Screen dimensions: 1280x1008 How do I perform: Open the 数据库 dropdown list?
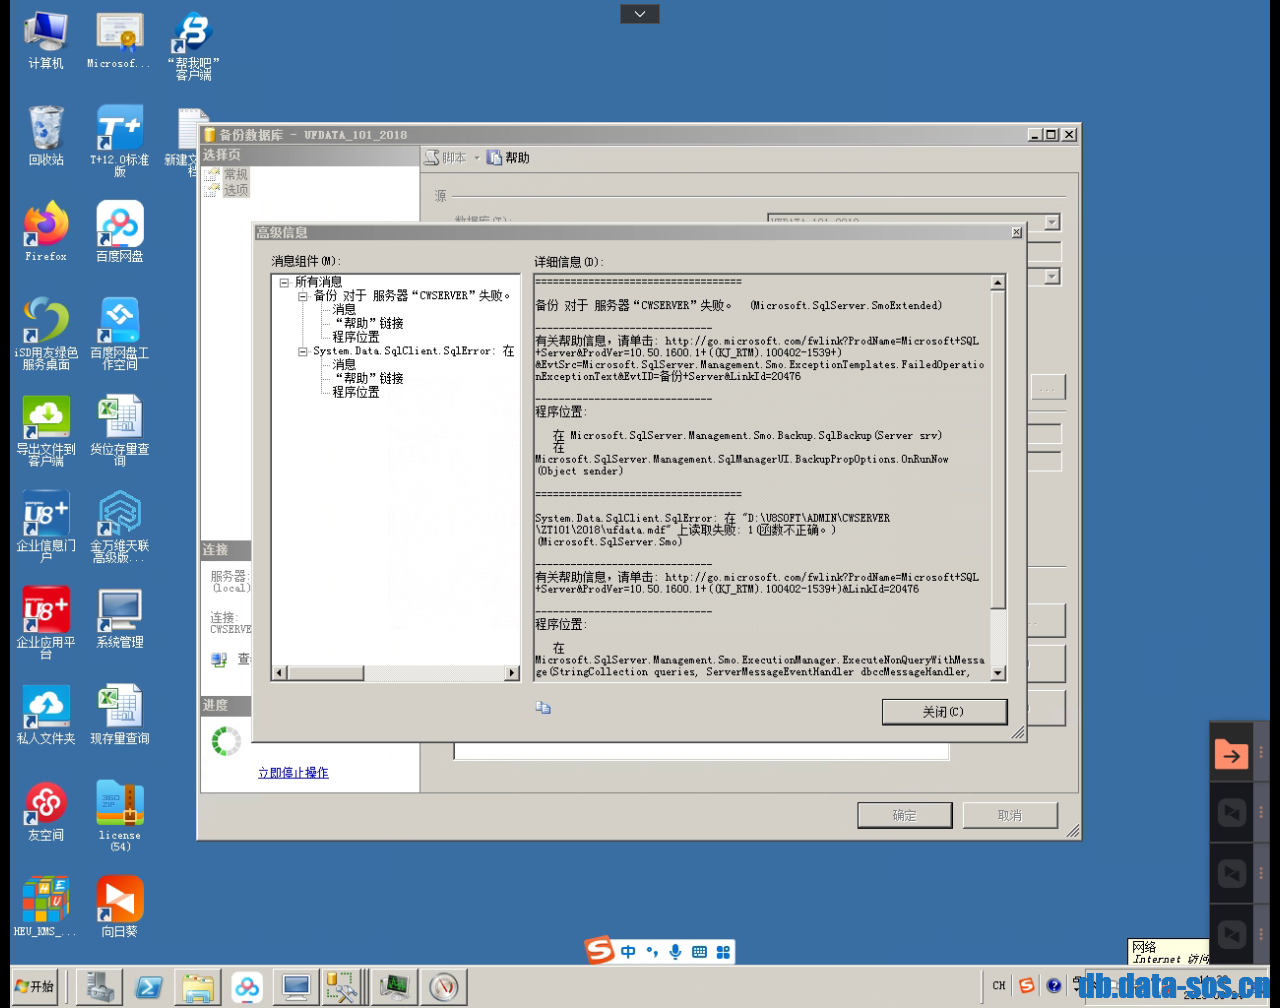click(x=1050, y=222)
